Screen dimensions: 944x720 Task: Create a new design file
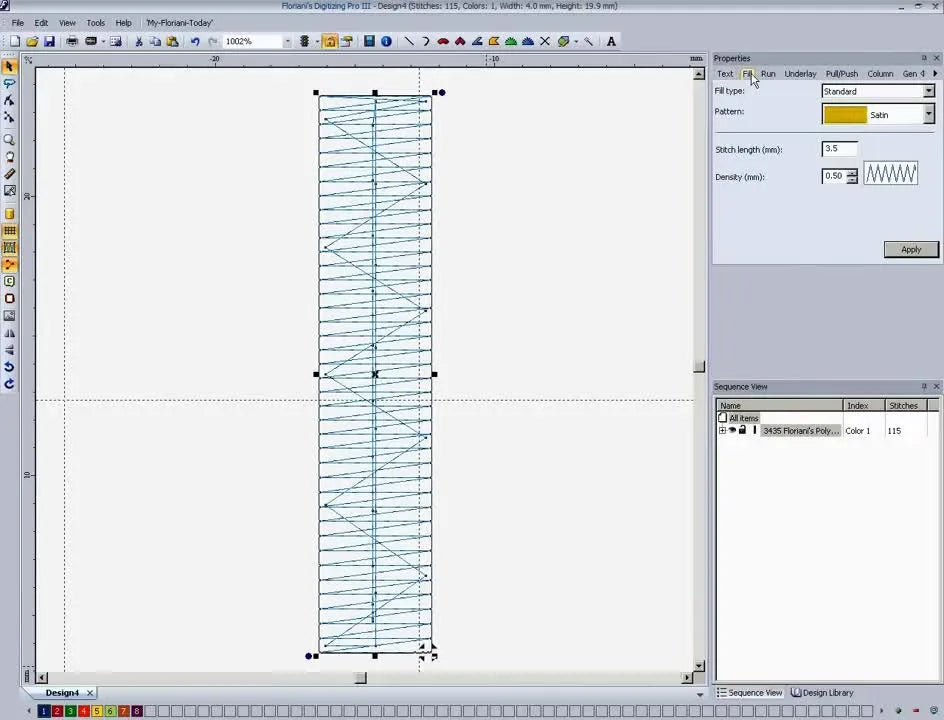point(15,42)
